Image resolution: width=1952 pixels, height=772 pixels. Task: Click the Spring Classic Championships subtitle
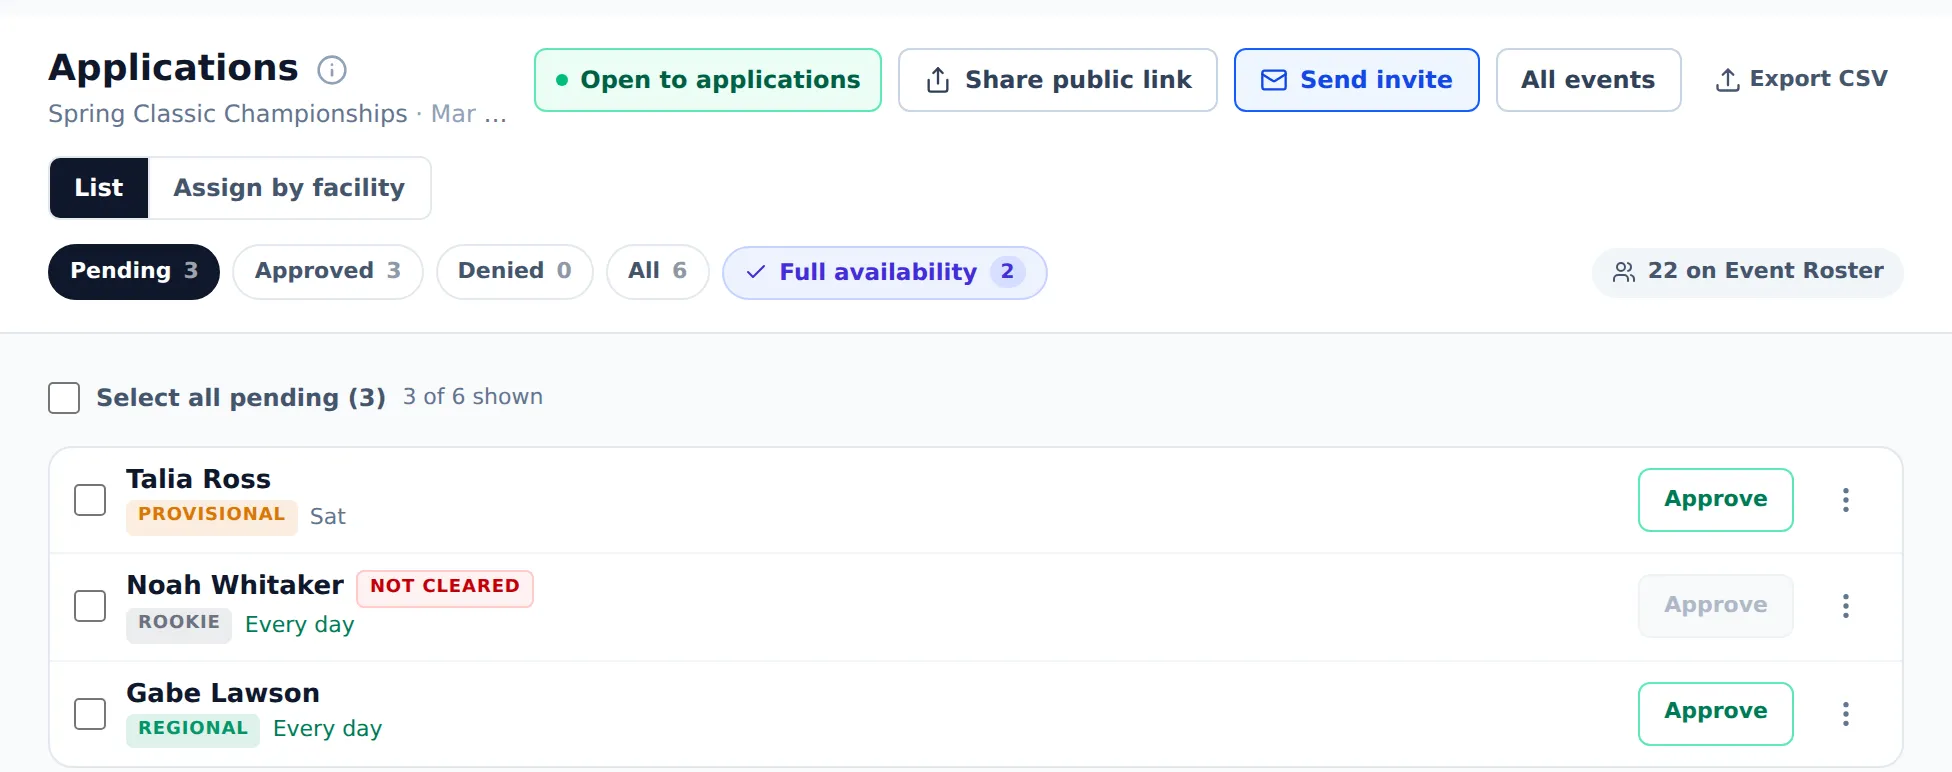click(x=277, y=114)
